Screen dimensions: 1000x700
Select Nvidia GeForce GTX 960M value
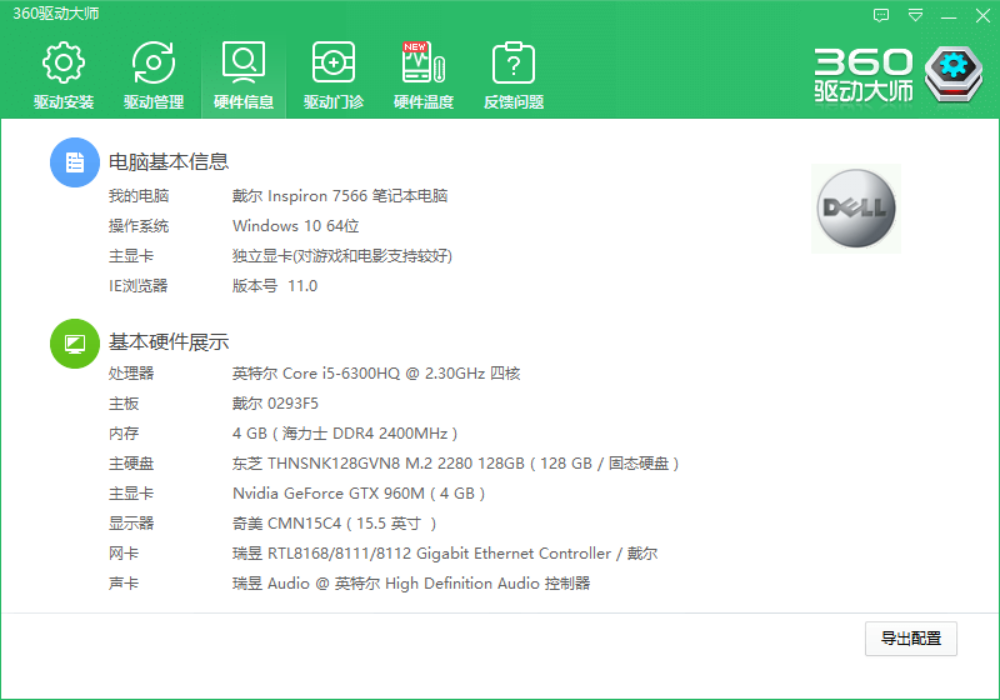point(359,493)
